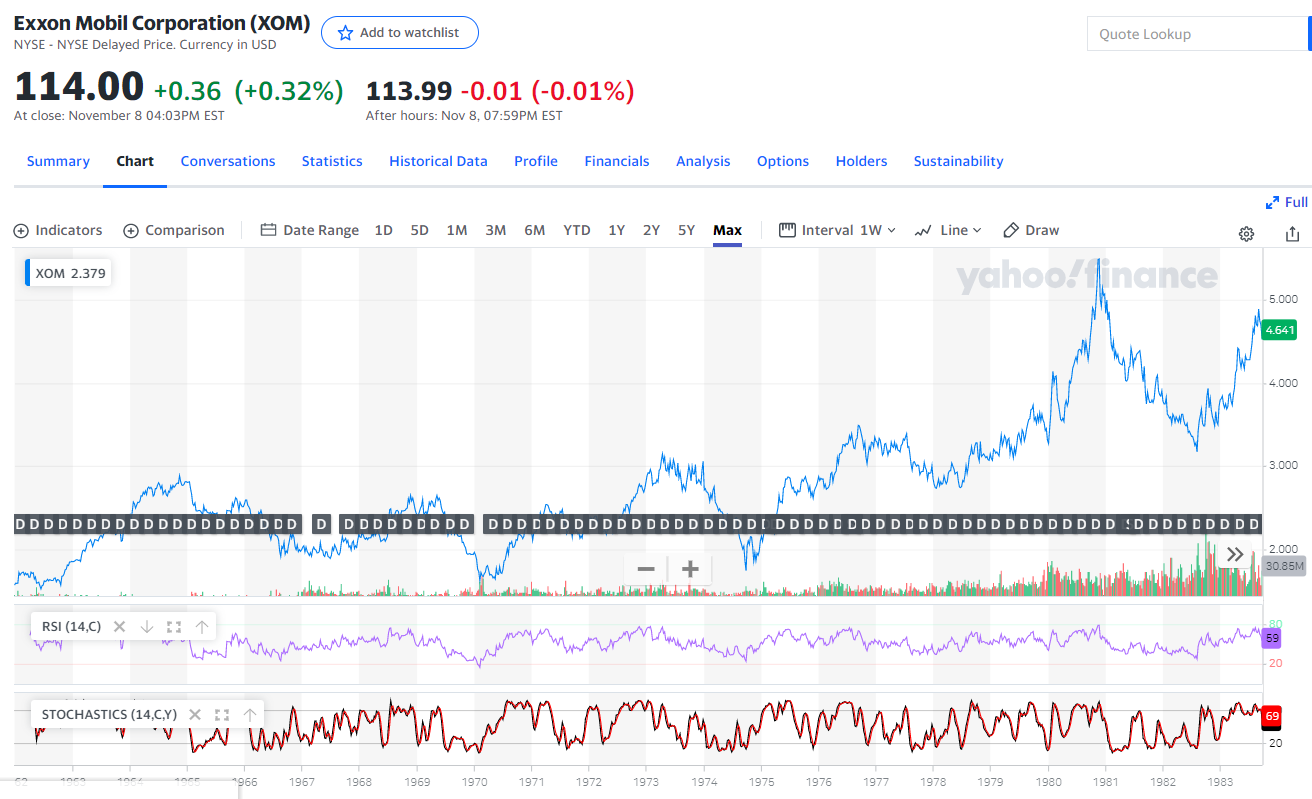Click the RSI (14,C) label
The width and height of the screenshot is (1312, 799).
tap(71, 627)
